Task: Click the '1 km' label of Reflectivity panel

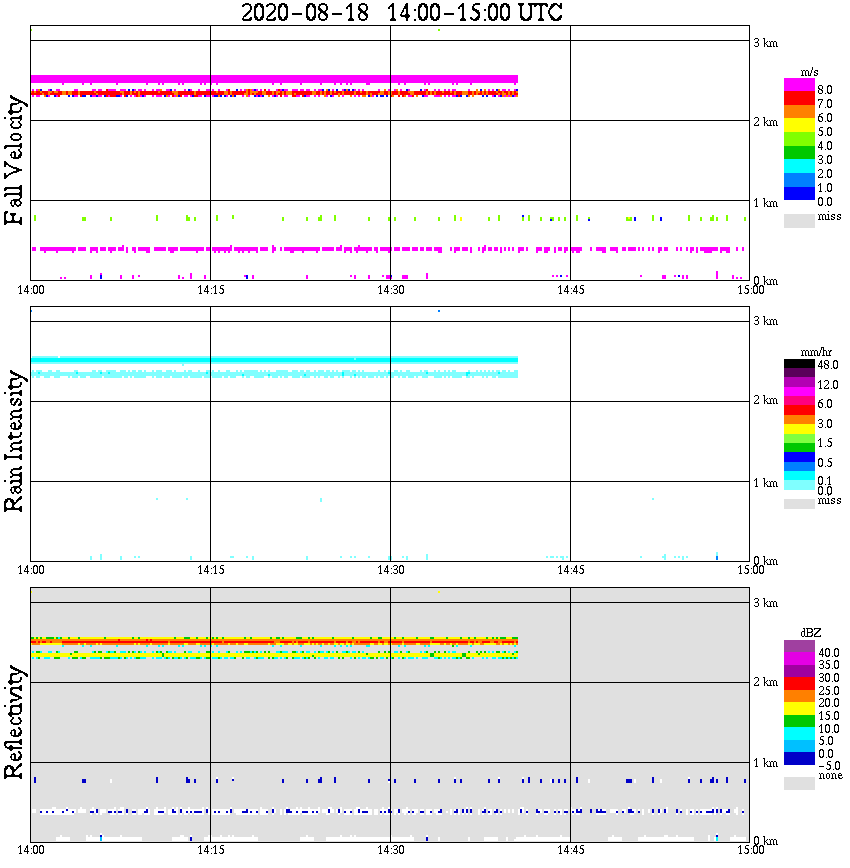Action: pos(765,763)
